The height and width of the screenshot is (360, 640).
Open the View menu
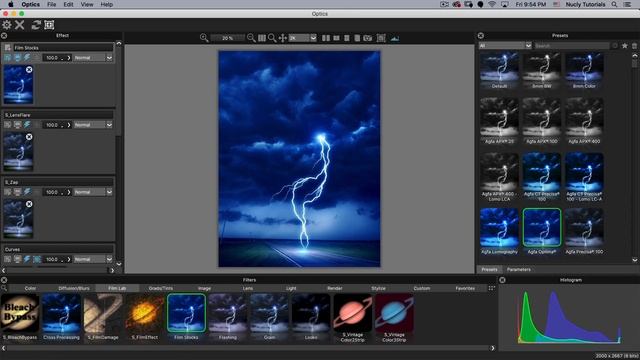[x=87, y=4]
